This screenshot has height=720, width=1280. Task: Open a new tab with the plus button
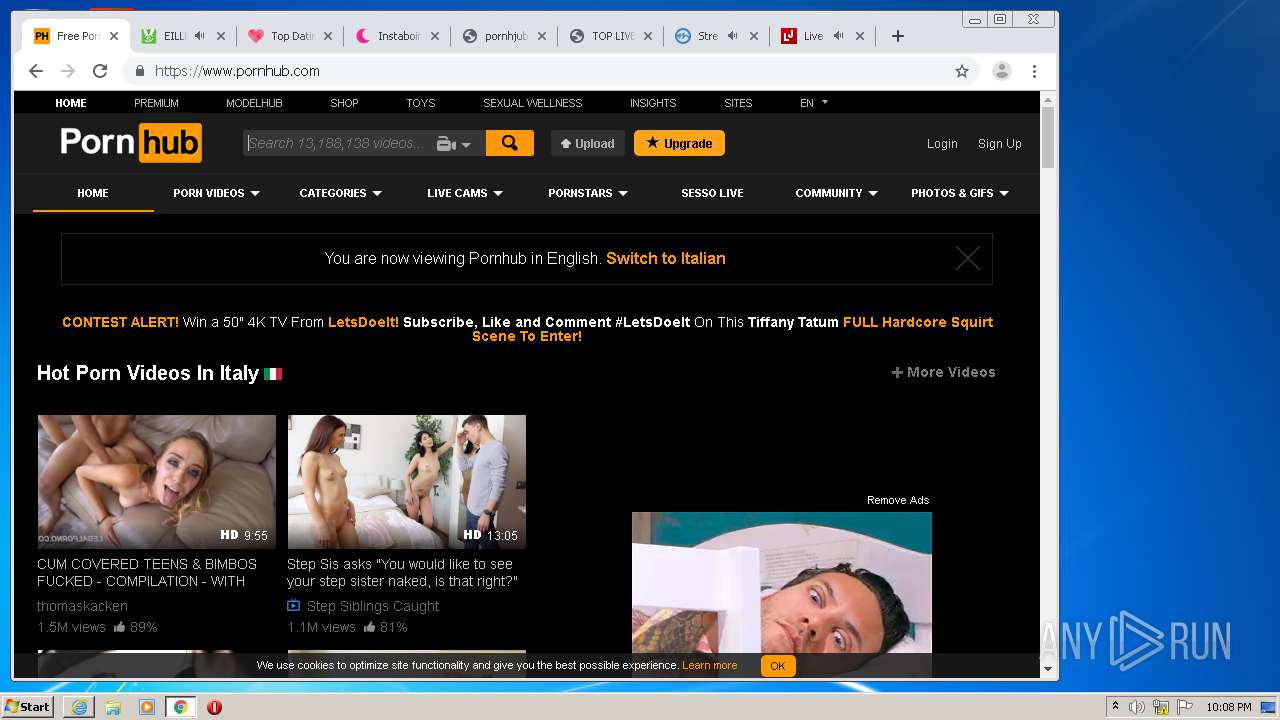pos(898,36)
